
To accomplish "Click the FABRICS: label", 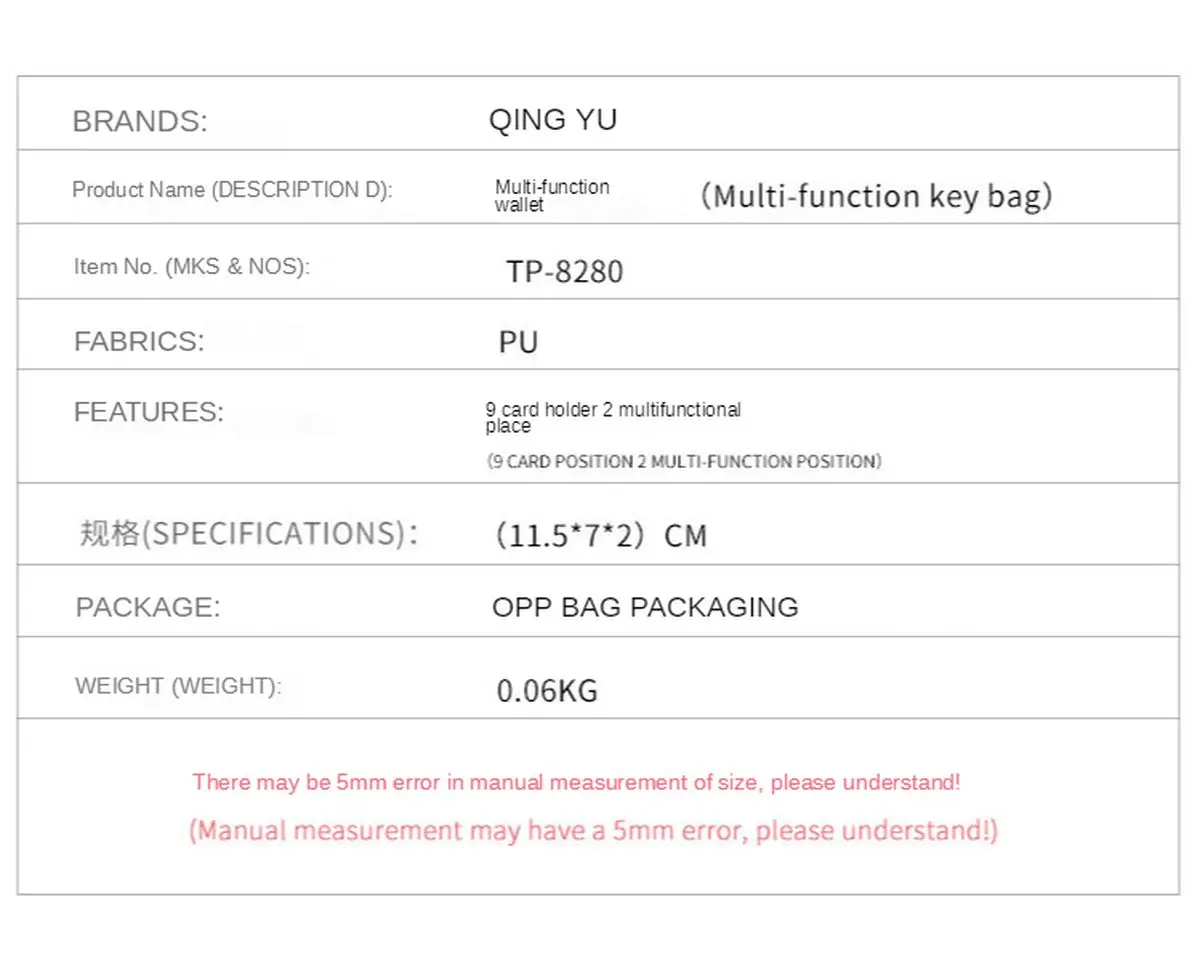I will 139,341.
